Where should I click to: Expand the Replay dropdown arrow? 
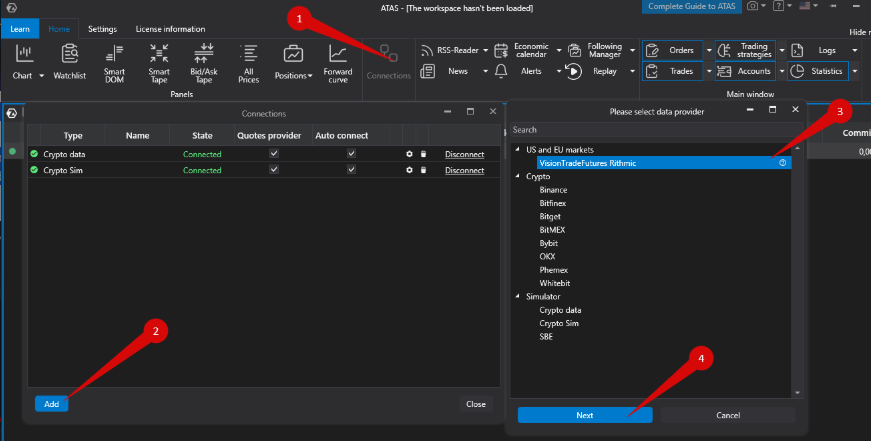pos(632,71)
